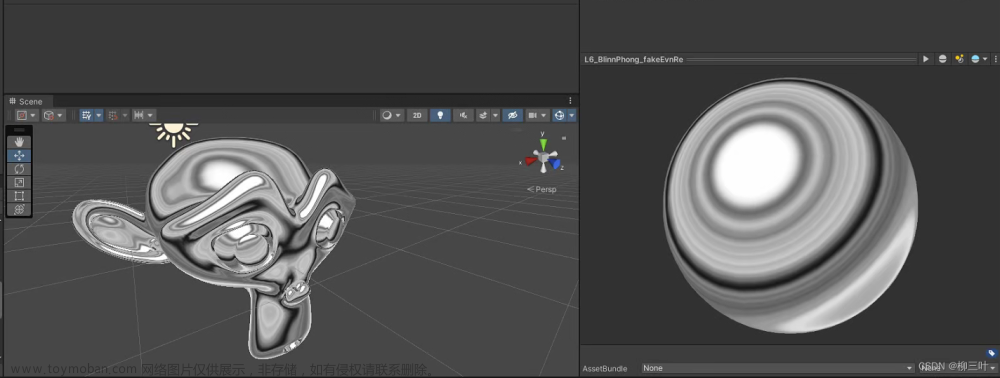
Task: Click the red X axis on gizmo
Action: (x=530, y=161)
